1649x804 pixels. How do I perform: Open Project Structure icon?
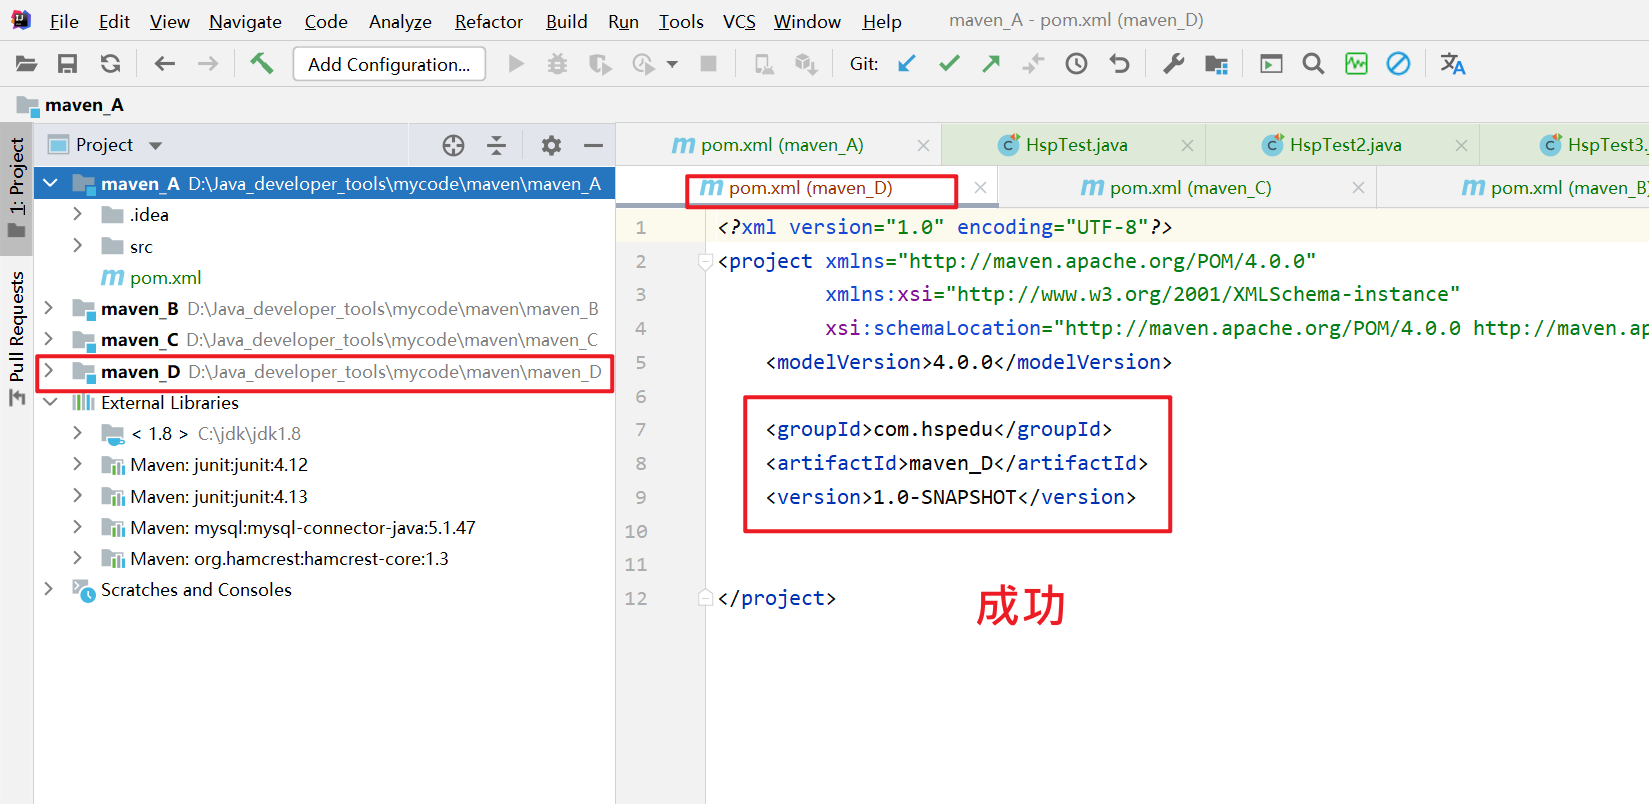(x=1216, y=64)
